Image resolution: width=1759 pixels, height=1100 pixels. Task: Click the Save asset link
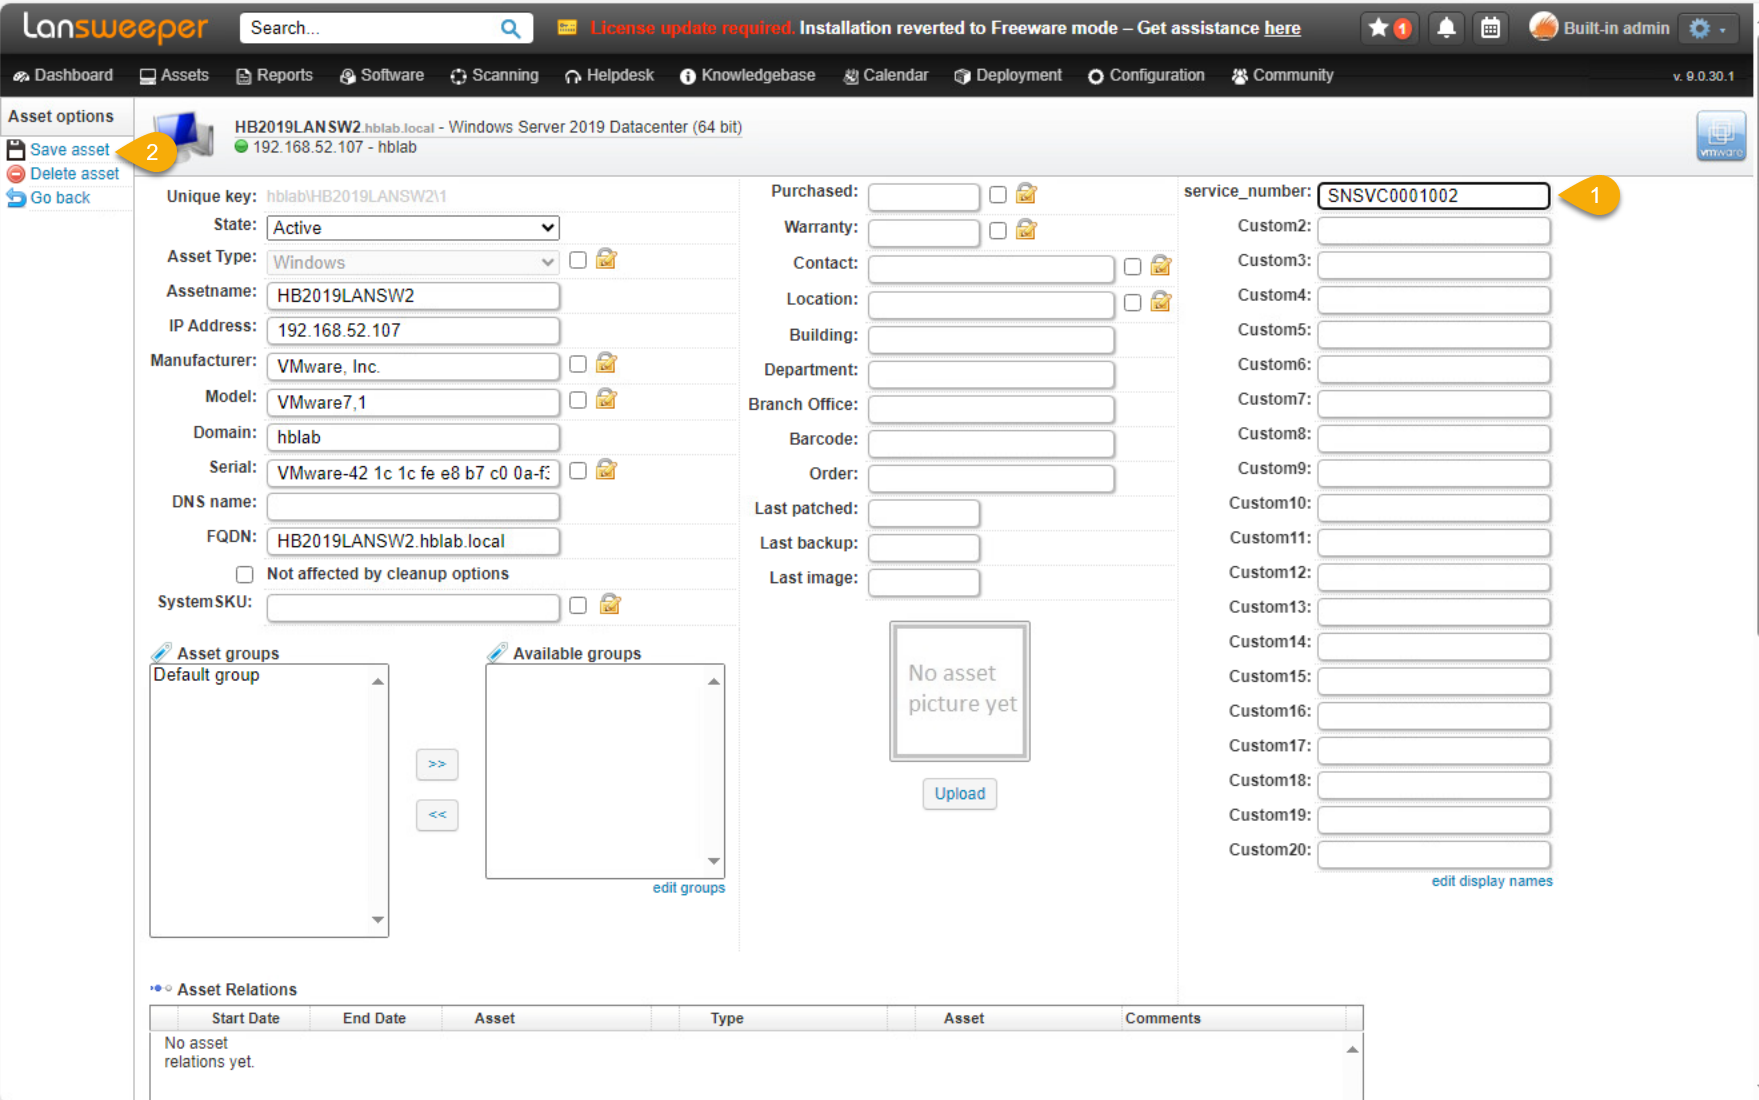pos(70,149)
